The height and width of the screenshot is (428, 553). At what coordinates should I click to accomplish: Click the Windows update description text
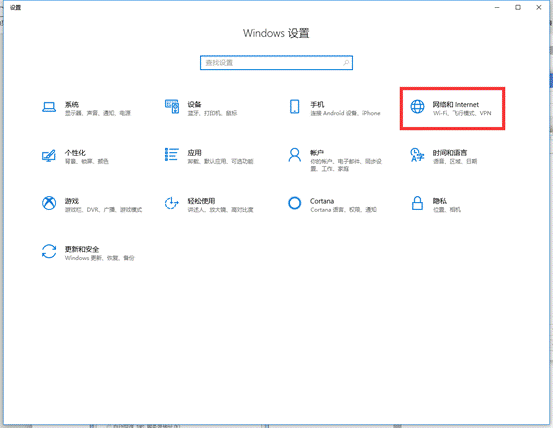point(99,258)
